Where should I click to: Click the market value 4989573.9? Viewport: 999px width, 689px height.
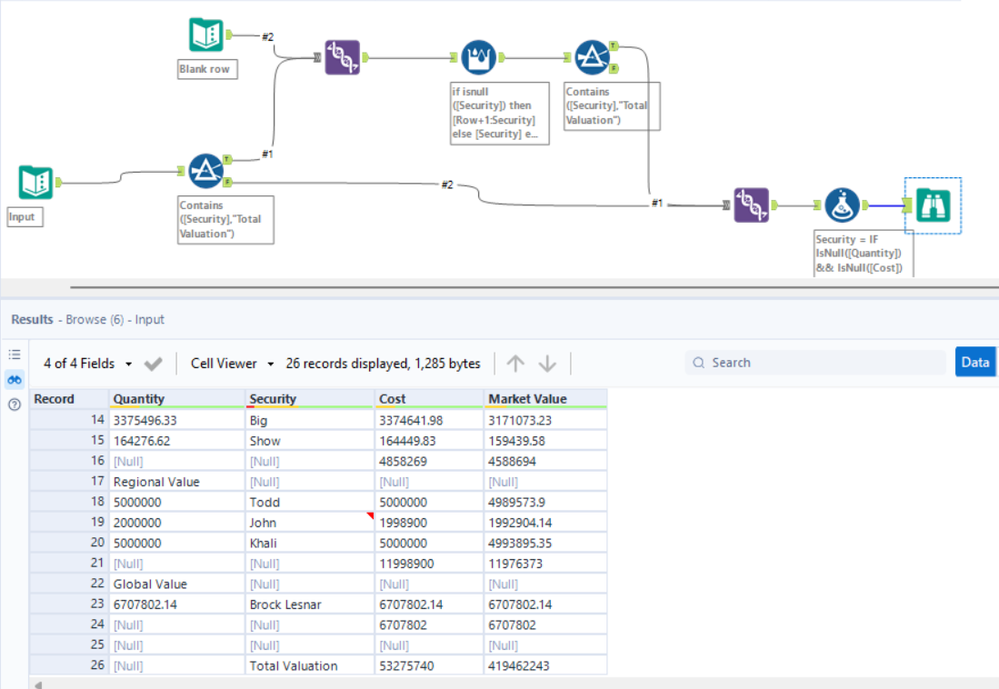545,502
